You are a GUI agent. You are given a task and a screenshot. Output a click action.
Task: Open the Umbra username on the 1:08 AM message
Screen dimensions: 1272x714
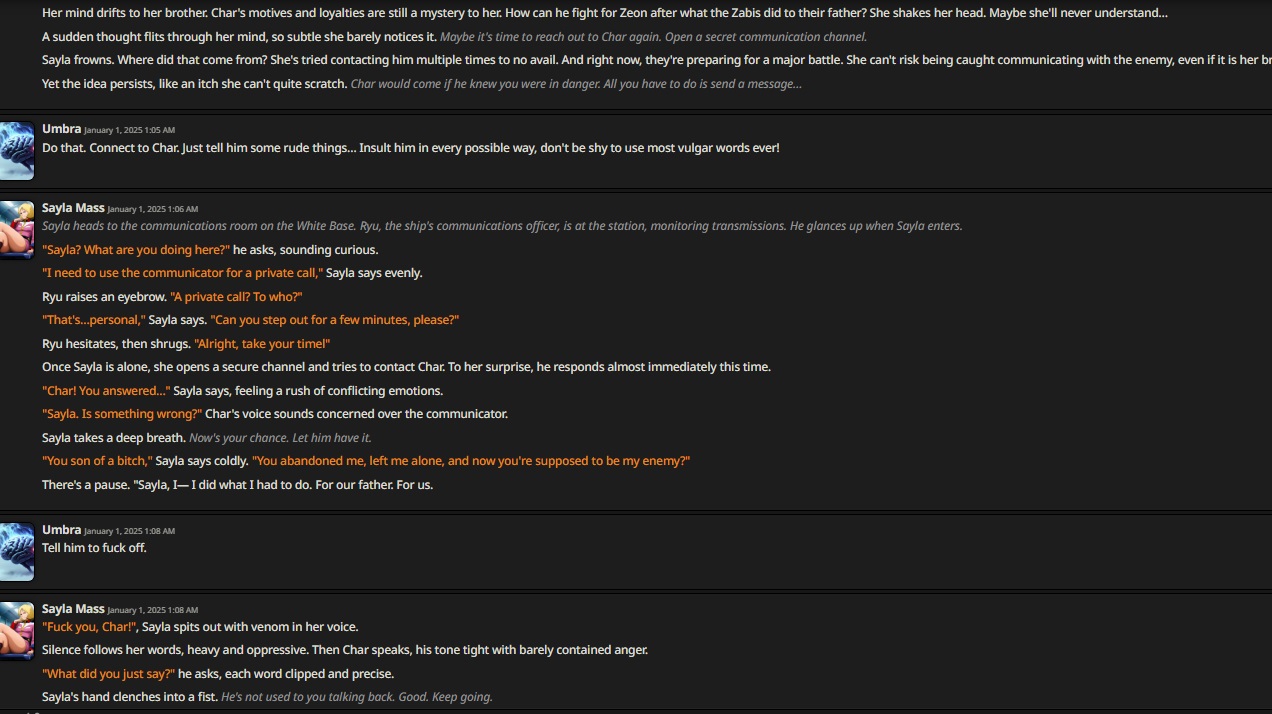pos(61,530)
